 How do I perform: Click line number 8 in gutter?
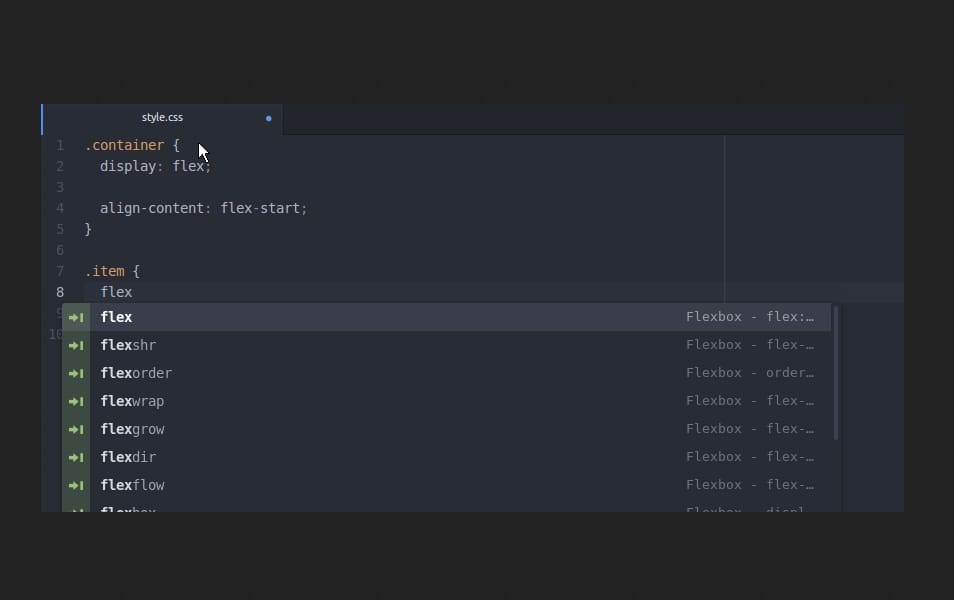[x=60, y=292]
